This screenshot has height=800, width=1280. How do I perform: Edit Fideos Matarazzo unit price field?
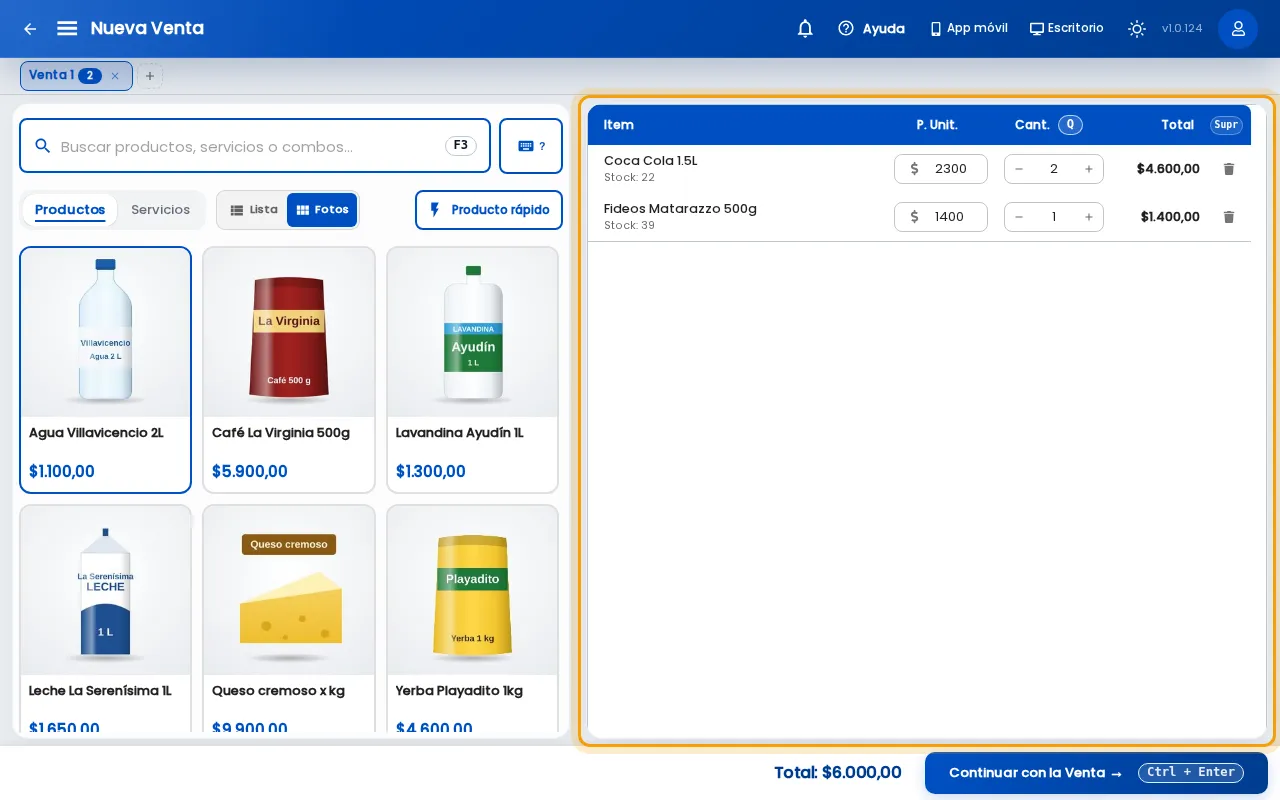click(941, 217)
